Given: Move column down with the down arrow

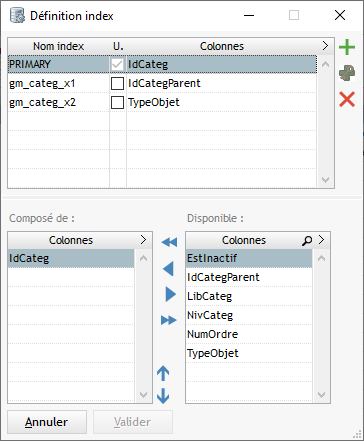Looking at the screenshot, I should [x=163, y=396].
